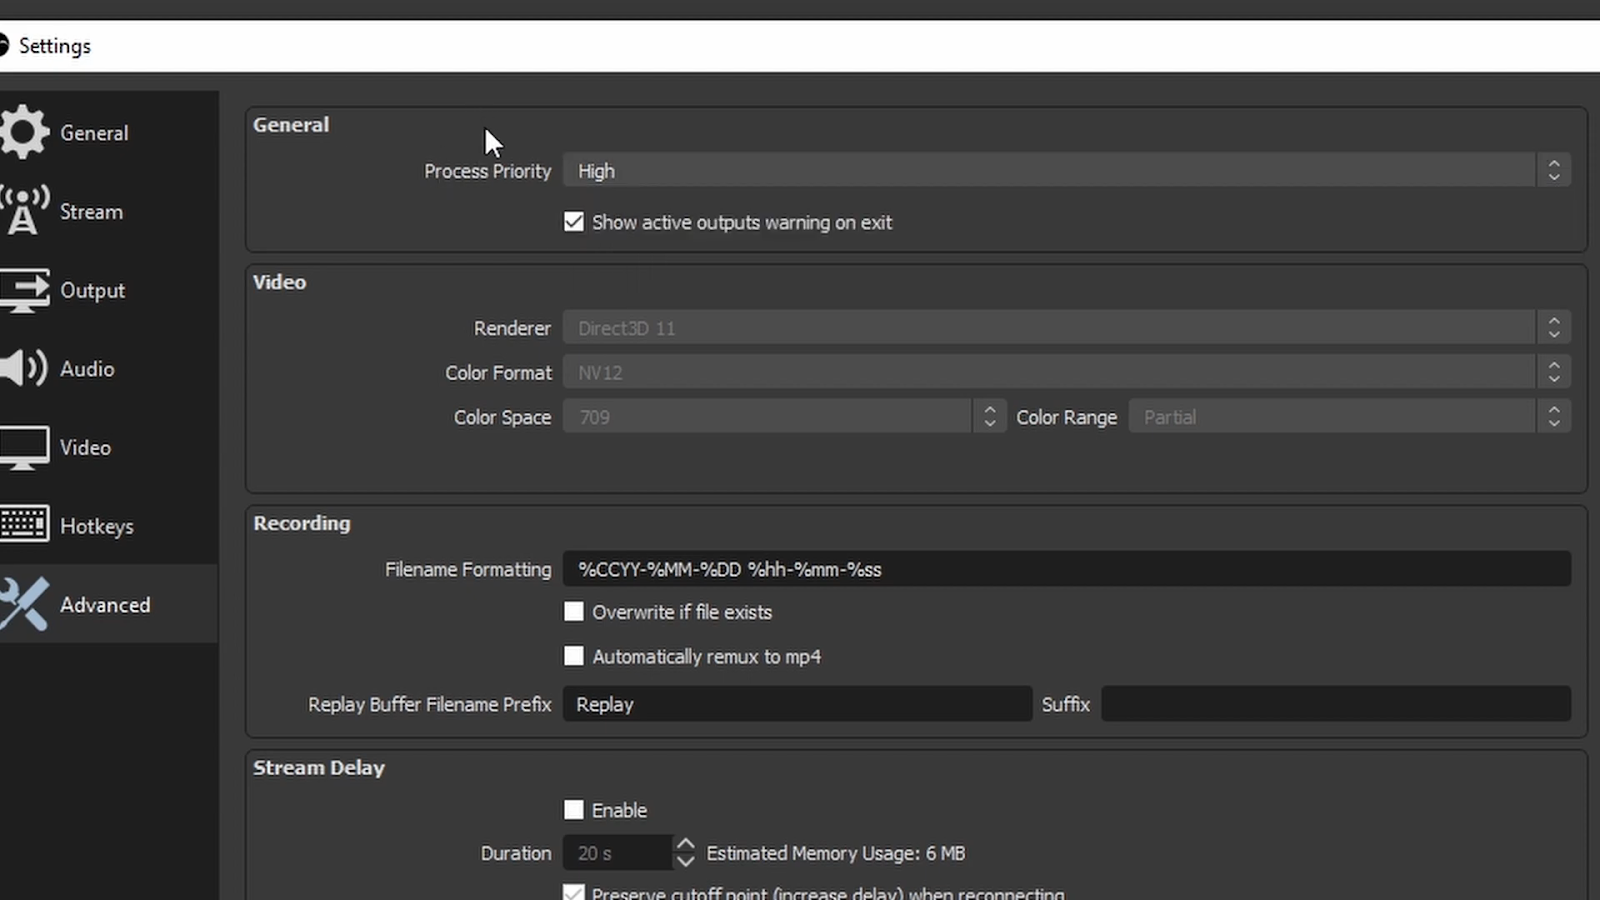The width and height of the screenshot is (1600, 900).
Task: Uncheck Show active outputs warning on exit
Action: click(574, 222)
